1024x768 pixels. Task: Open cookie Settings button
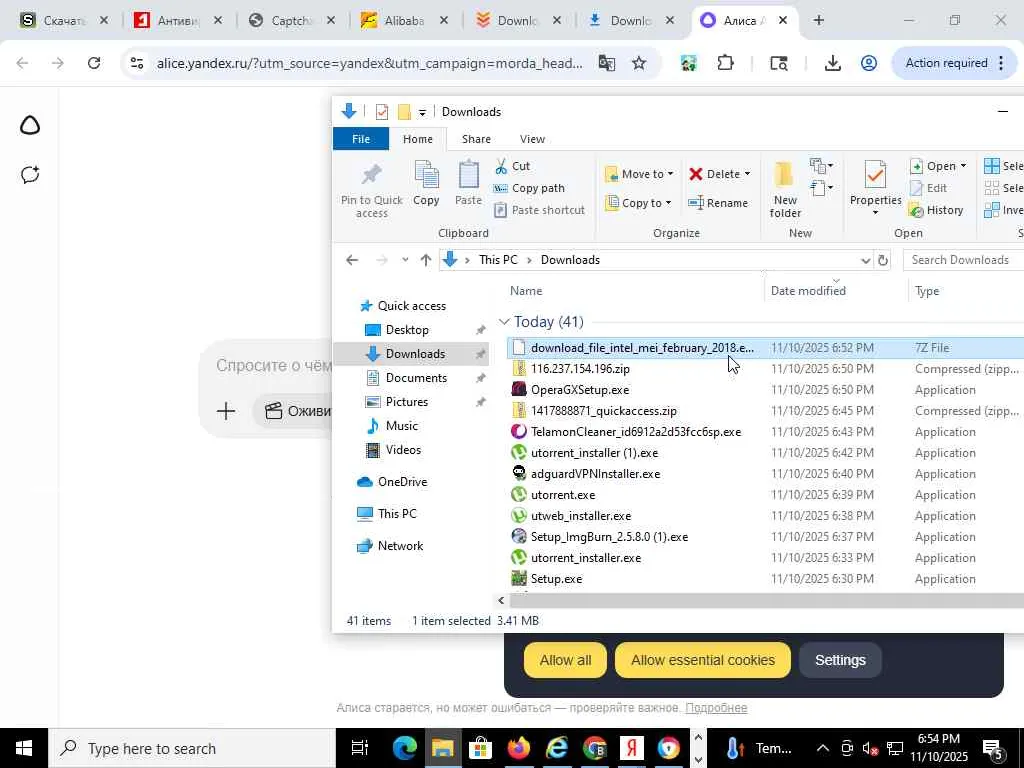[840, 660]
